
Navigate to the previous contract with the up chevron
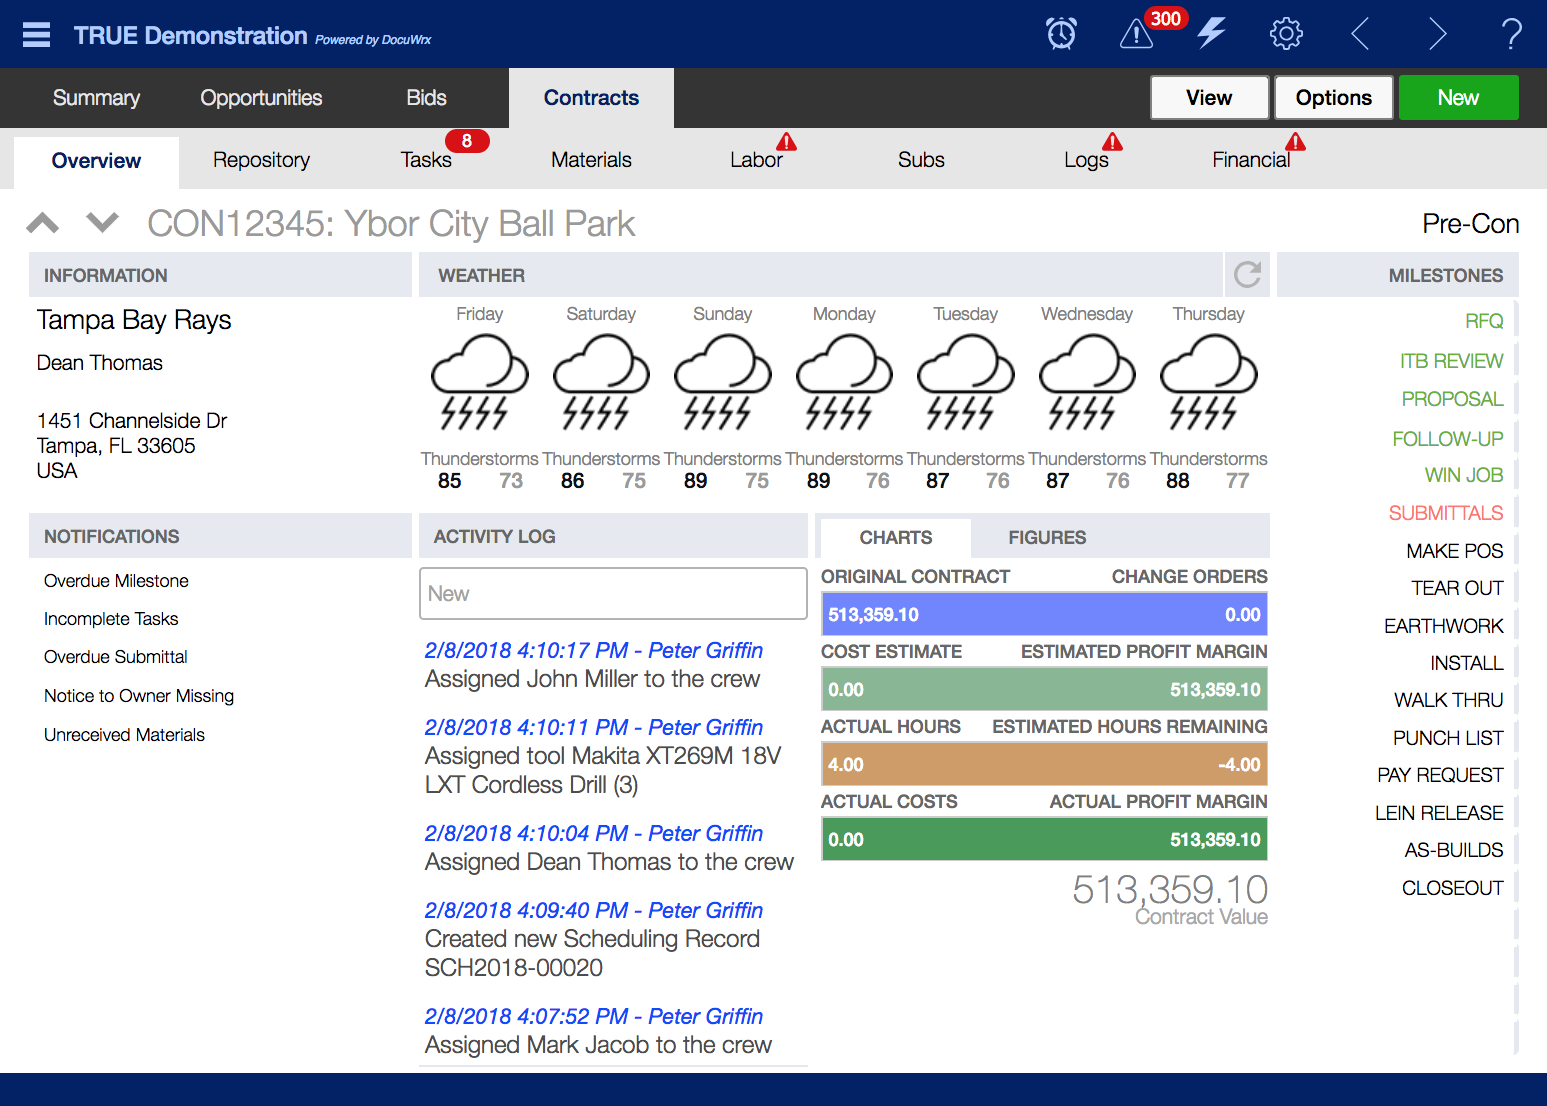(42, 222)
